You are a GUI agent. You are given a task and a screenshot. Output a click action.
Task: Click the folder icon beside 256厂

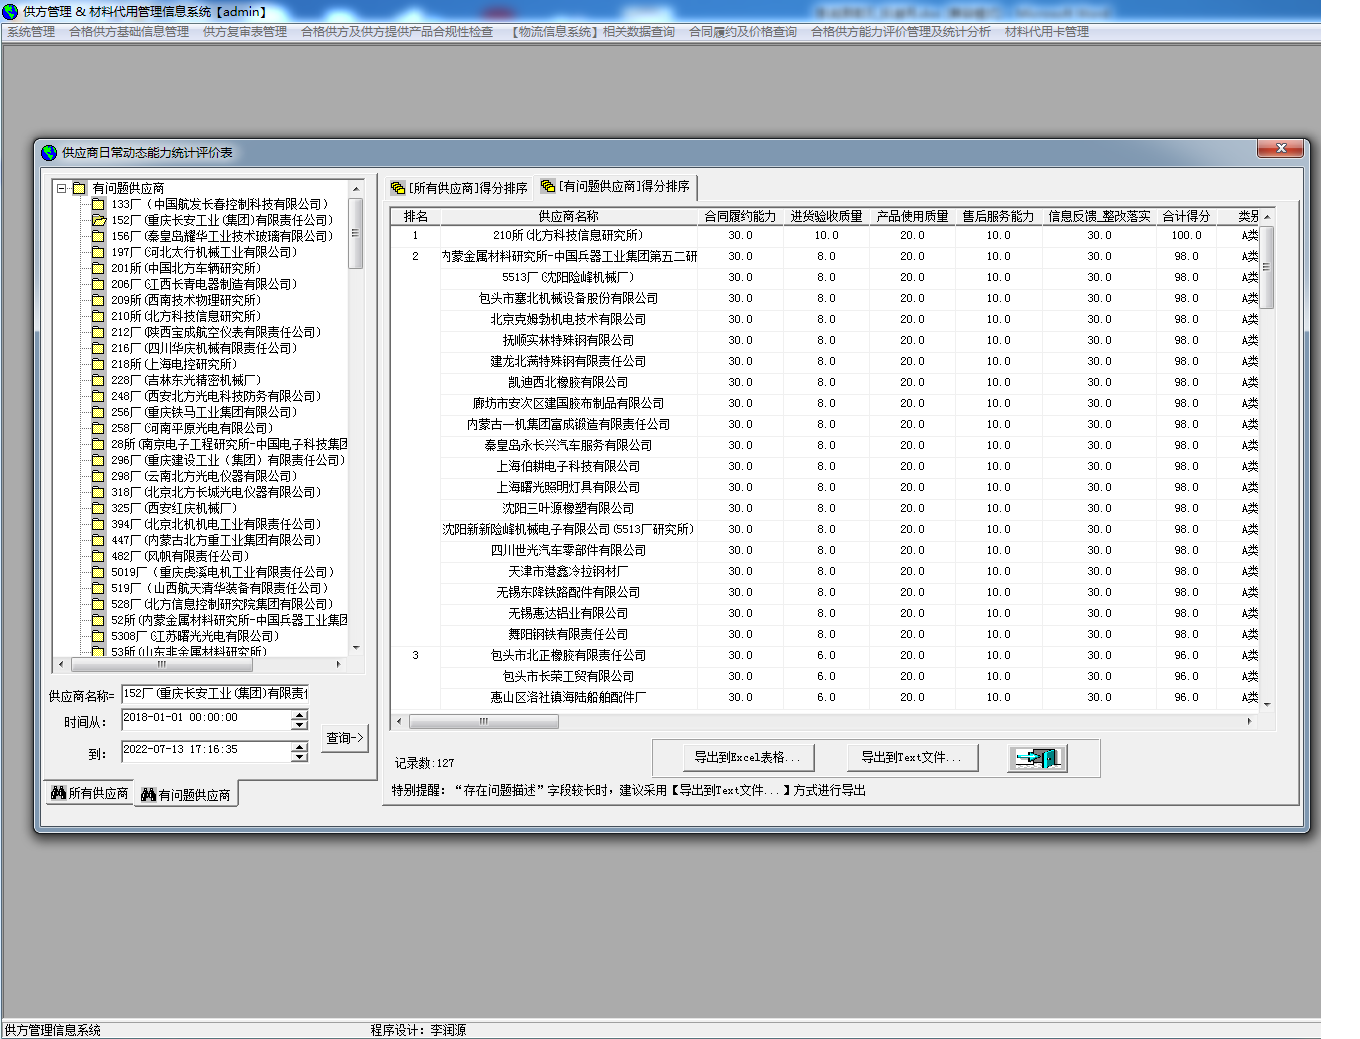[x=98, y=412]
